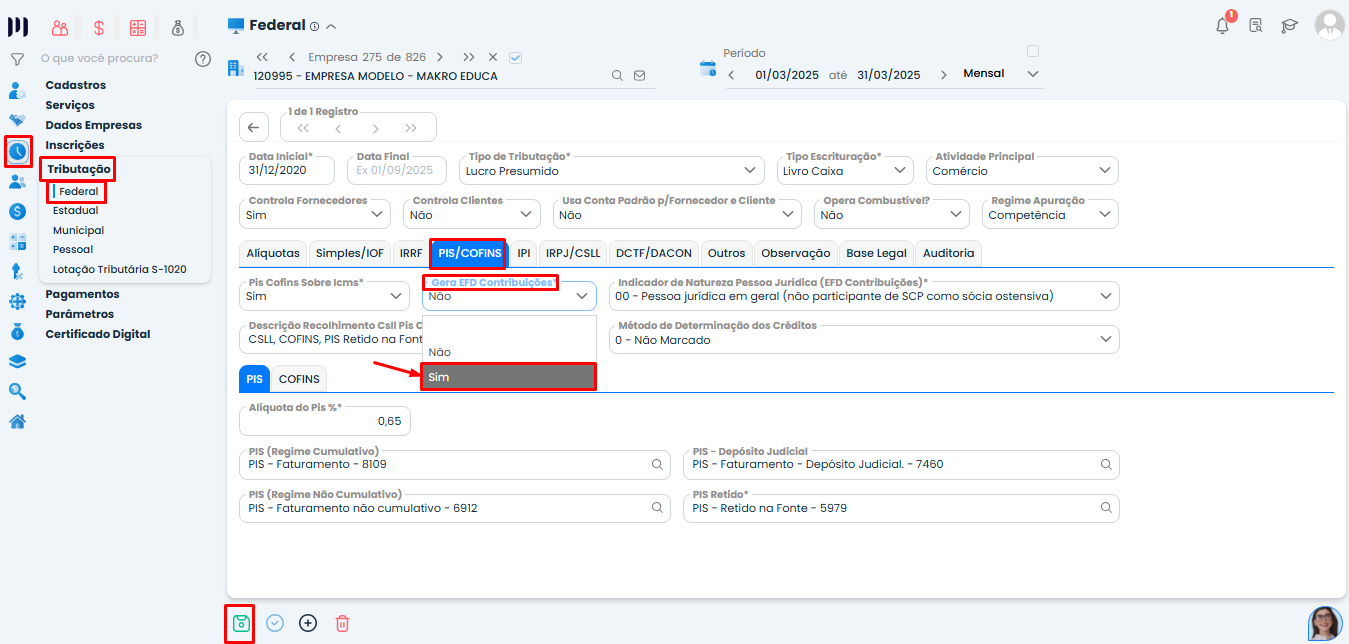
Task: Open the Certificado Digital menu item
Action: click(x=98, y=334)
